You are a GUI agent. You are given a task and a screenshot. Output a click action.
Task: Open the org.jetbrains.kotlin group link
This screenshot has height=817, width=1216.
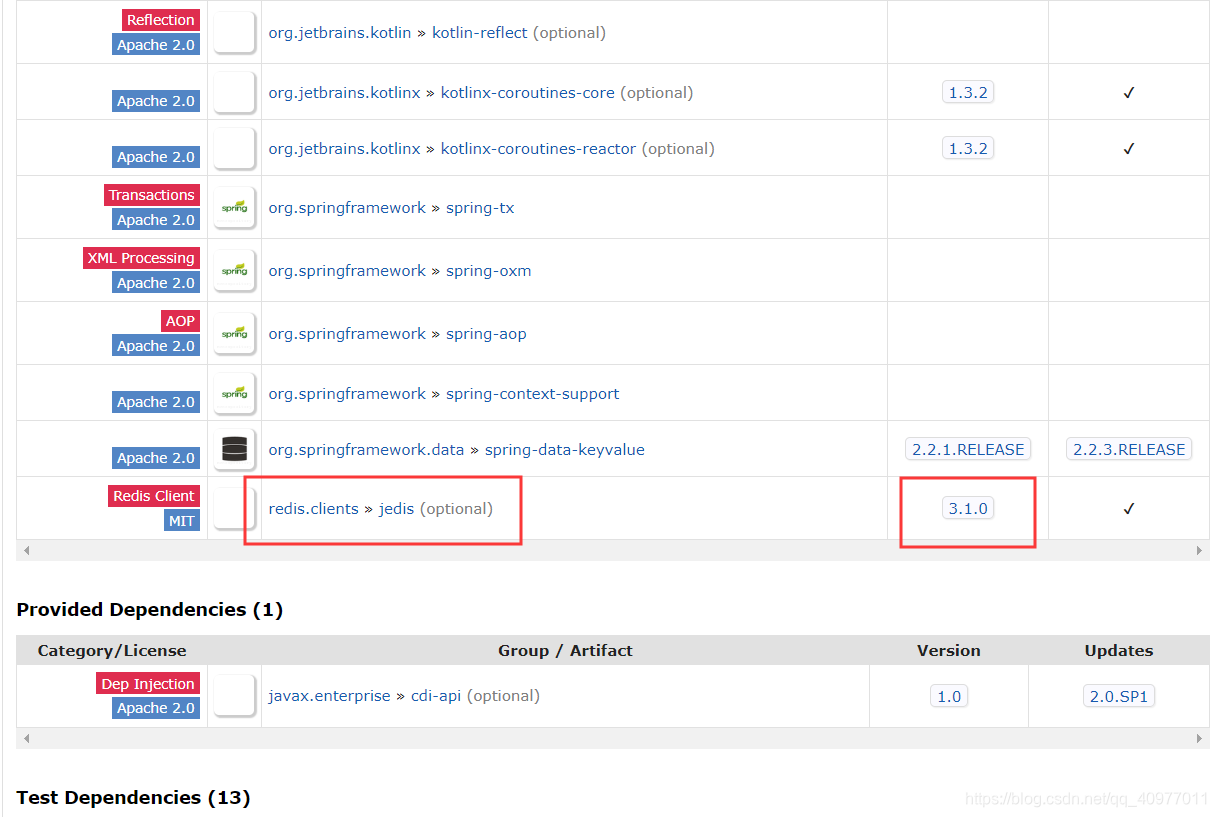pos(340,32)
